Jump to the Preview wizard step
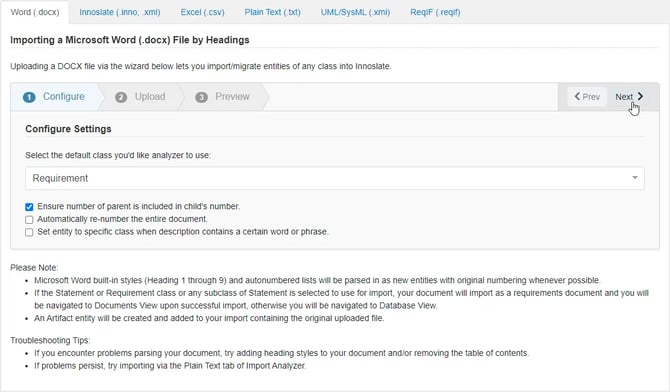 (x=223, y=97)
